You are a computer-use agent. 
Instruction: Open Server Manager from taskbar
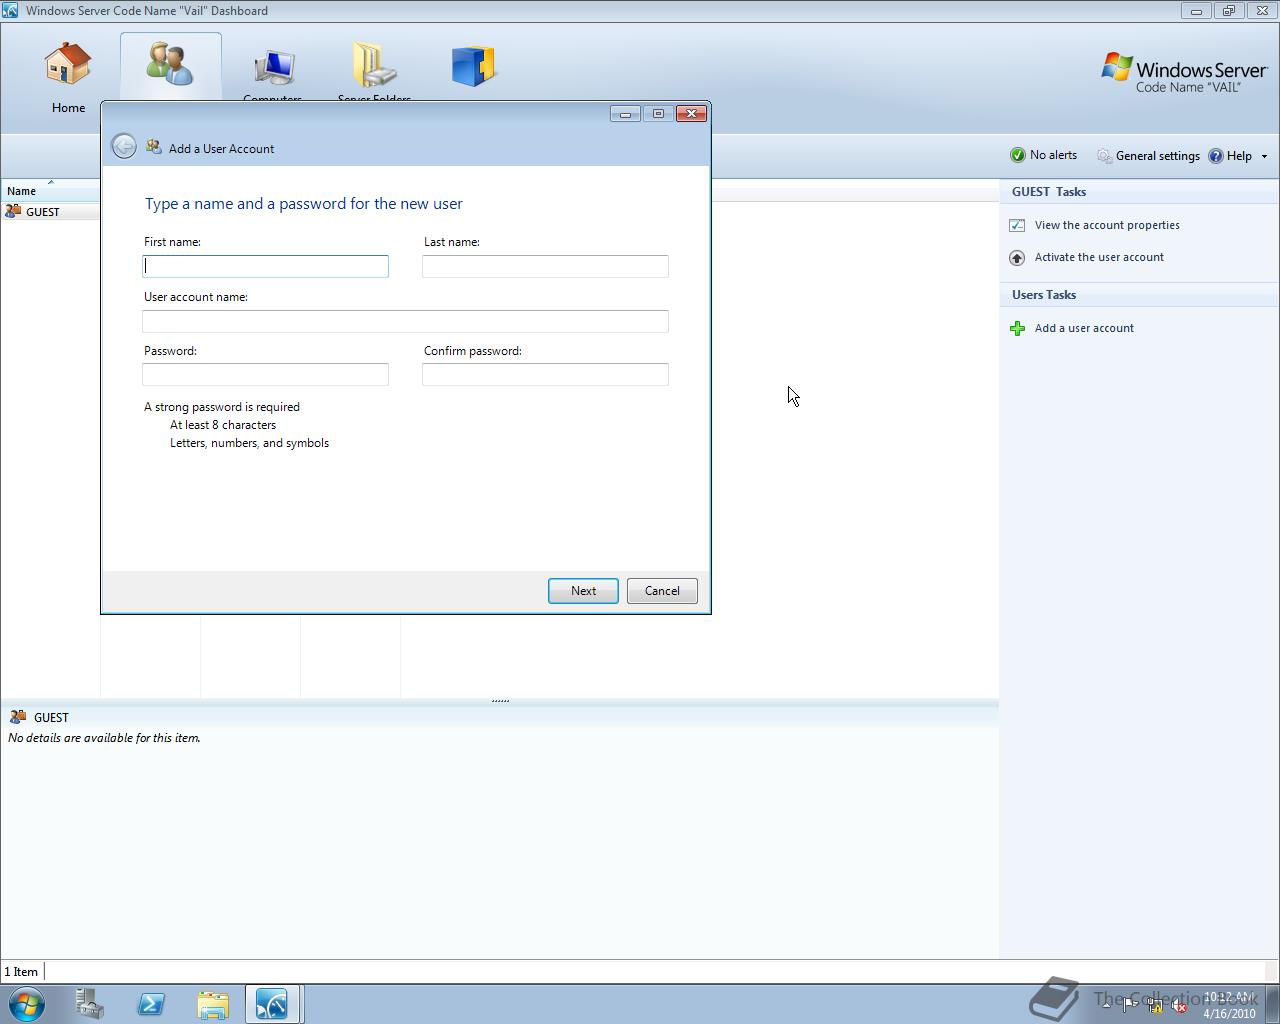pyautogui.click(x=90, y=1004)
